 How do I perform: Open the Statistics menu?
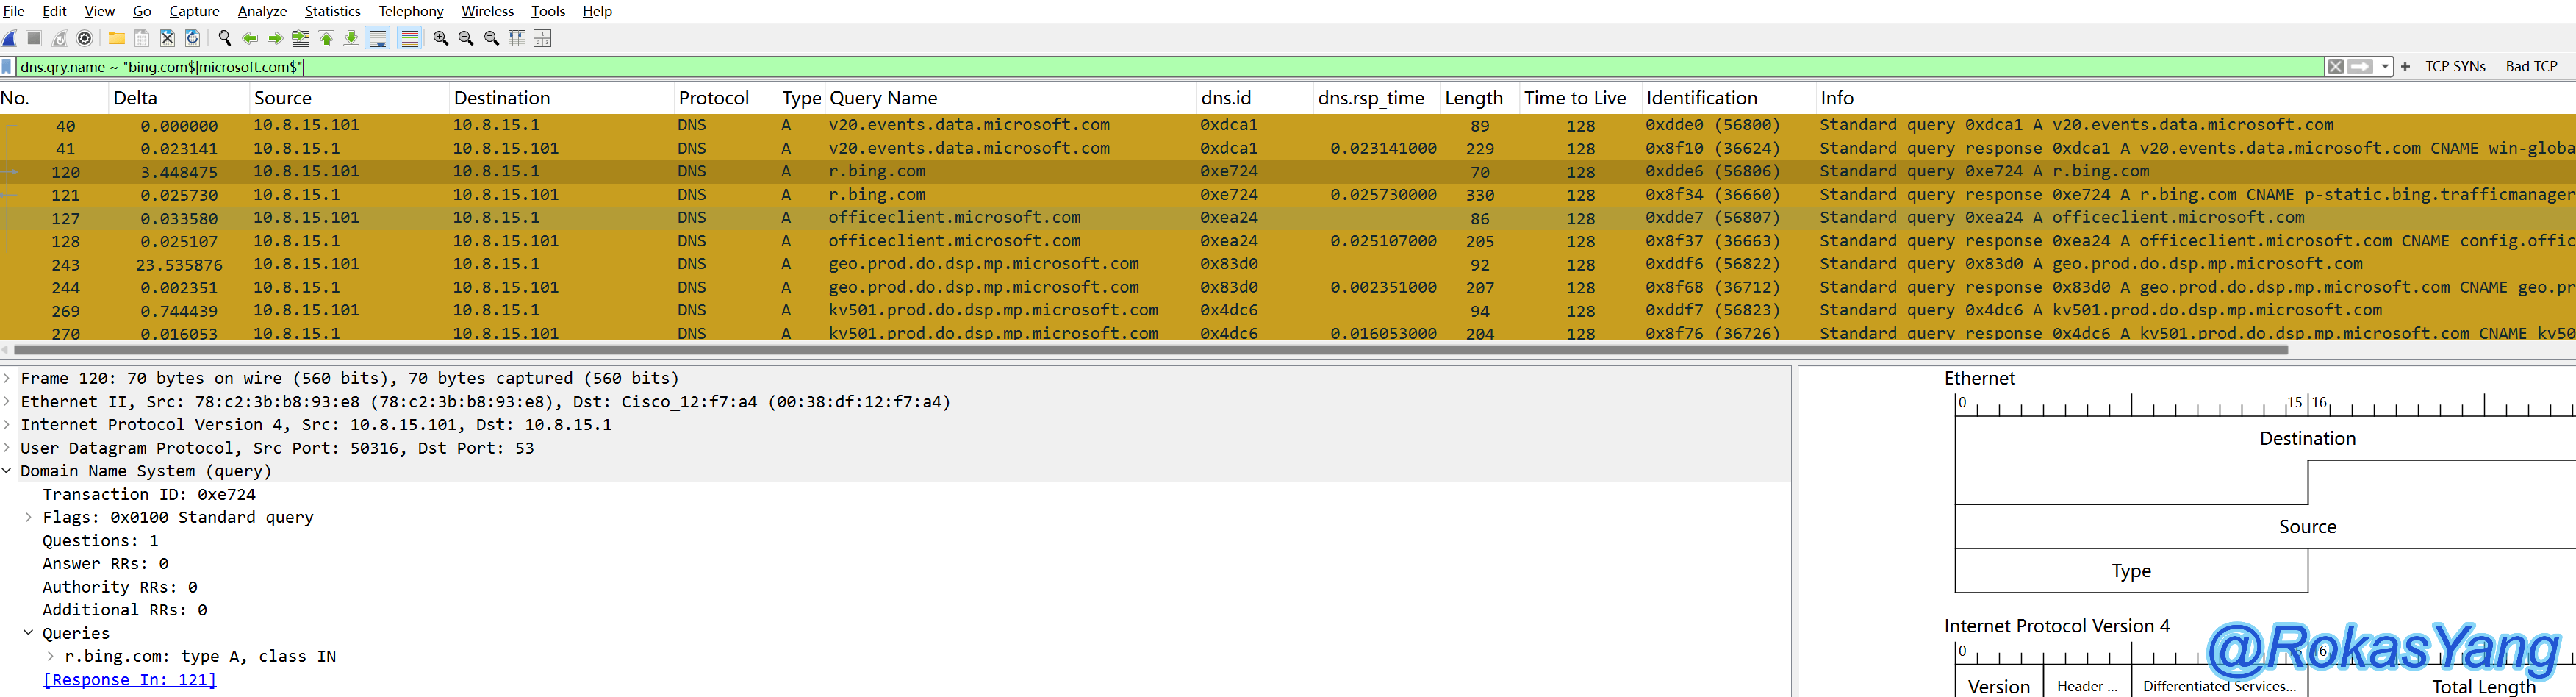click(x=332, y=11)
